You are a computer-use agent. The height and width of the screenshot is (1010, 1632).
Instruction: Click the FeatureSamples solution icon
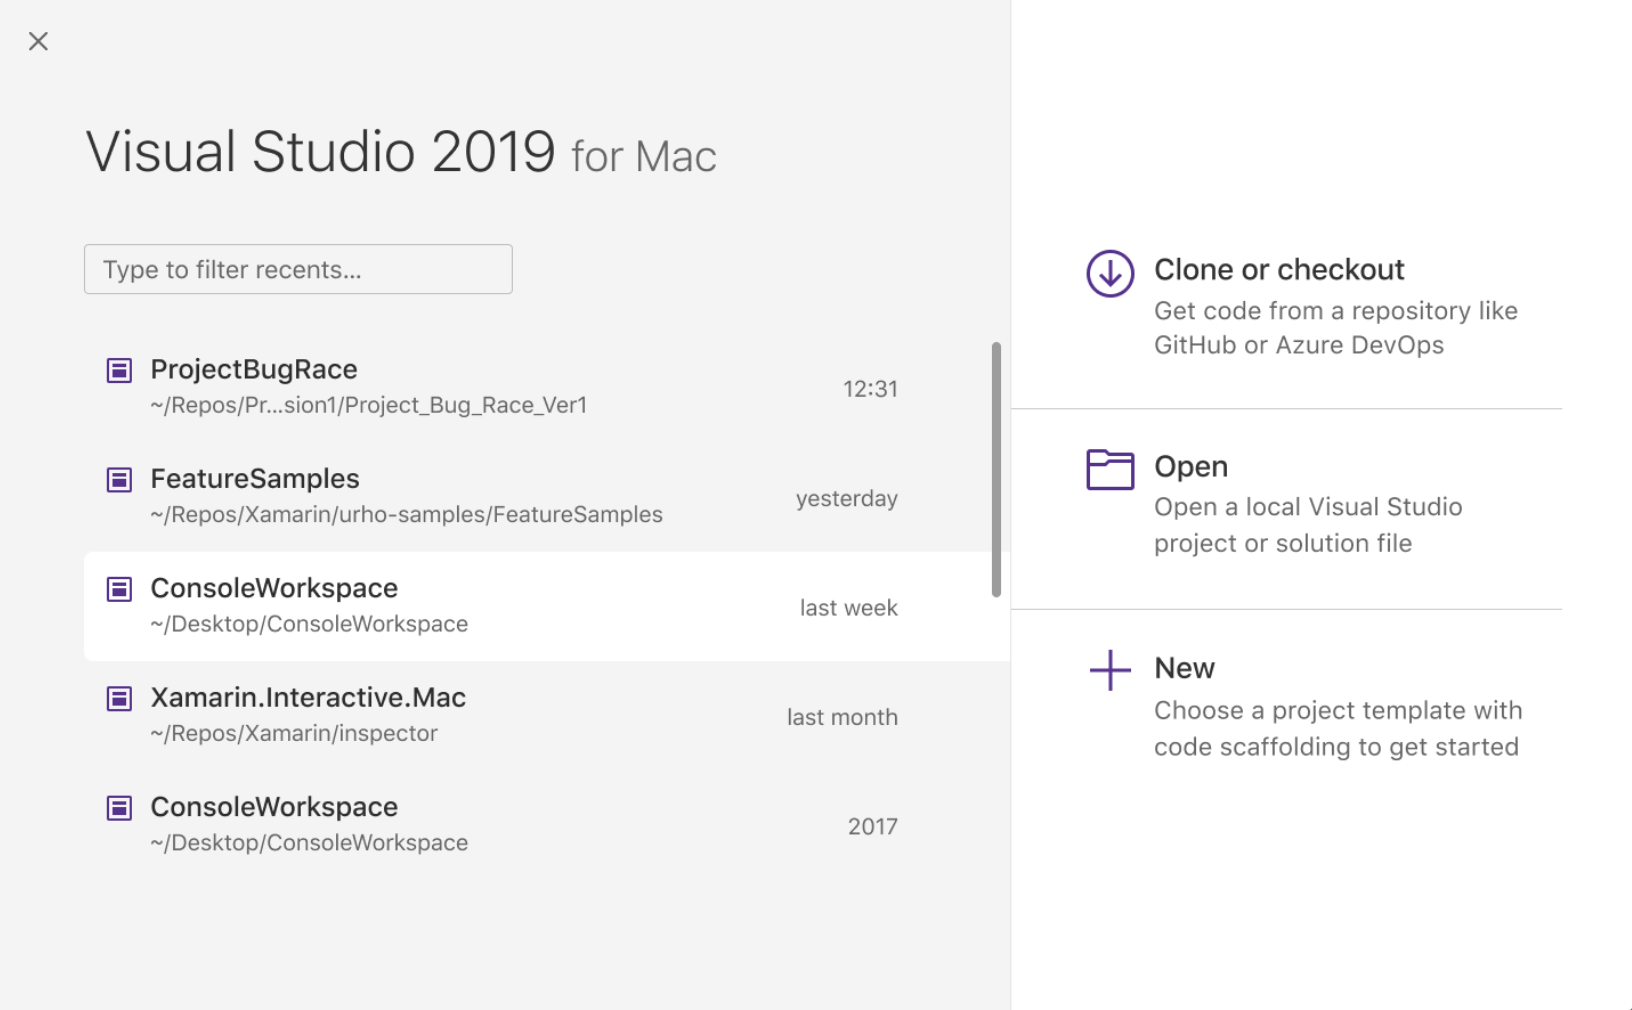pyautogui.click(x=119, y=480)
